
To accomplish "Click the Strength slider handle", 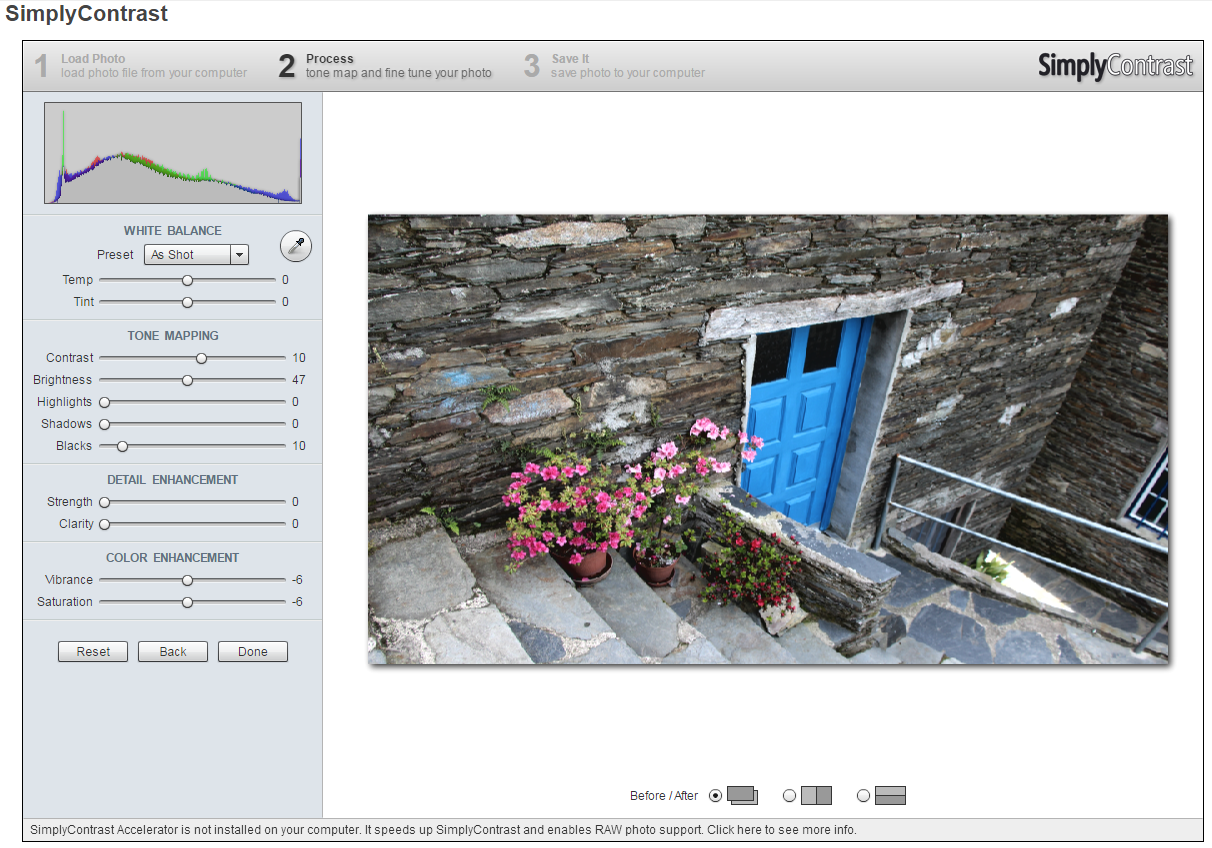I will (104, 502).
